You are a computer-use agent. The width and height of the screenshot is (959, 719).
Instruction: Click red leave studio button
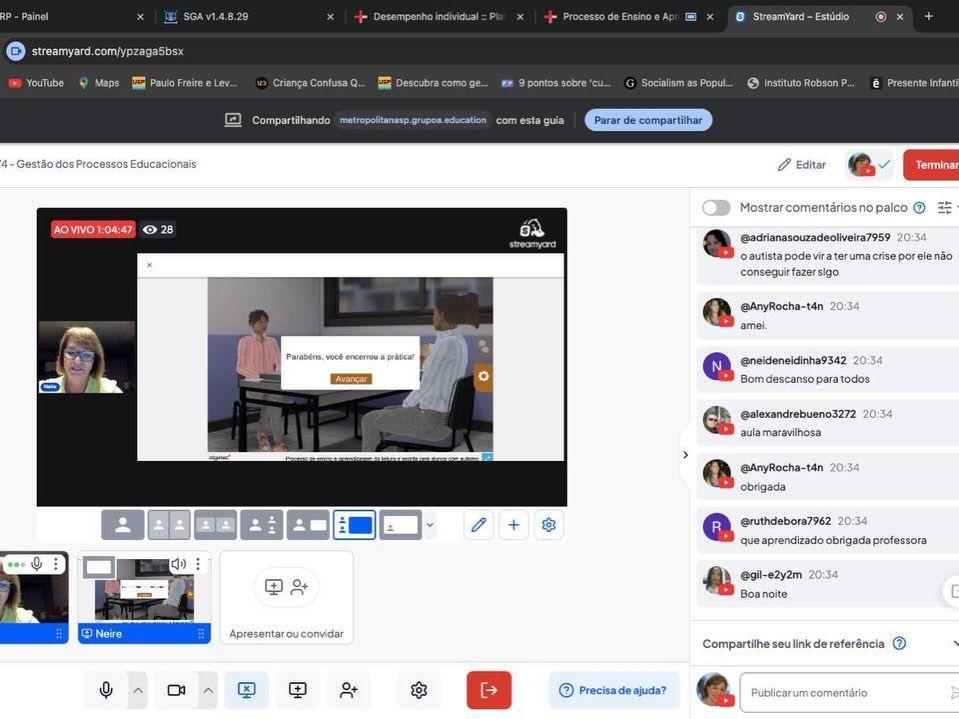(x=489, y=690)
